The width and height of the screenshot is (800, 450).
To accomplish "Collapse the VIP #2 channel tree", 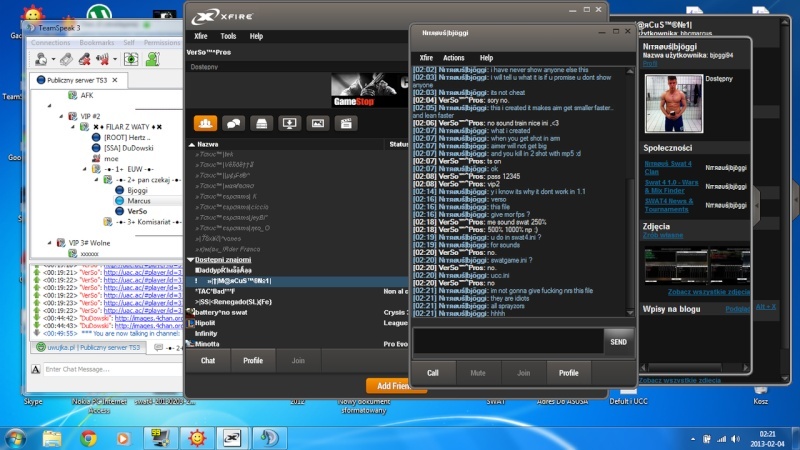I will pyautogui.click(x=61, y=116).
